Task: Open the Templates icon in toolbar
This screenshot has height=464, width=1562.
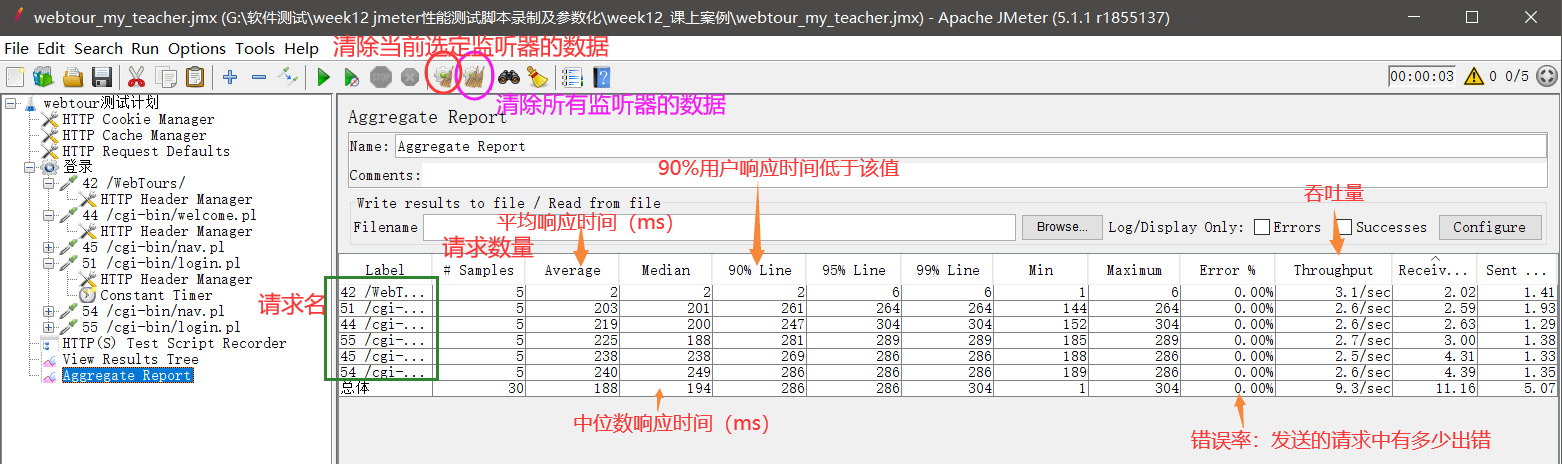Action: 42,77
